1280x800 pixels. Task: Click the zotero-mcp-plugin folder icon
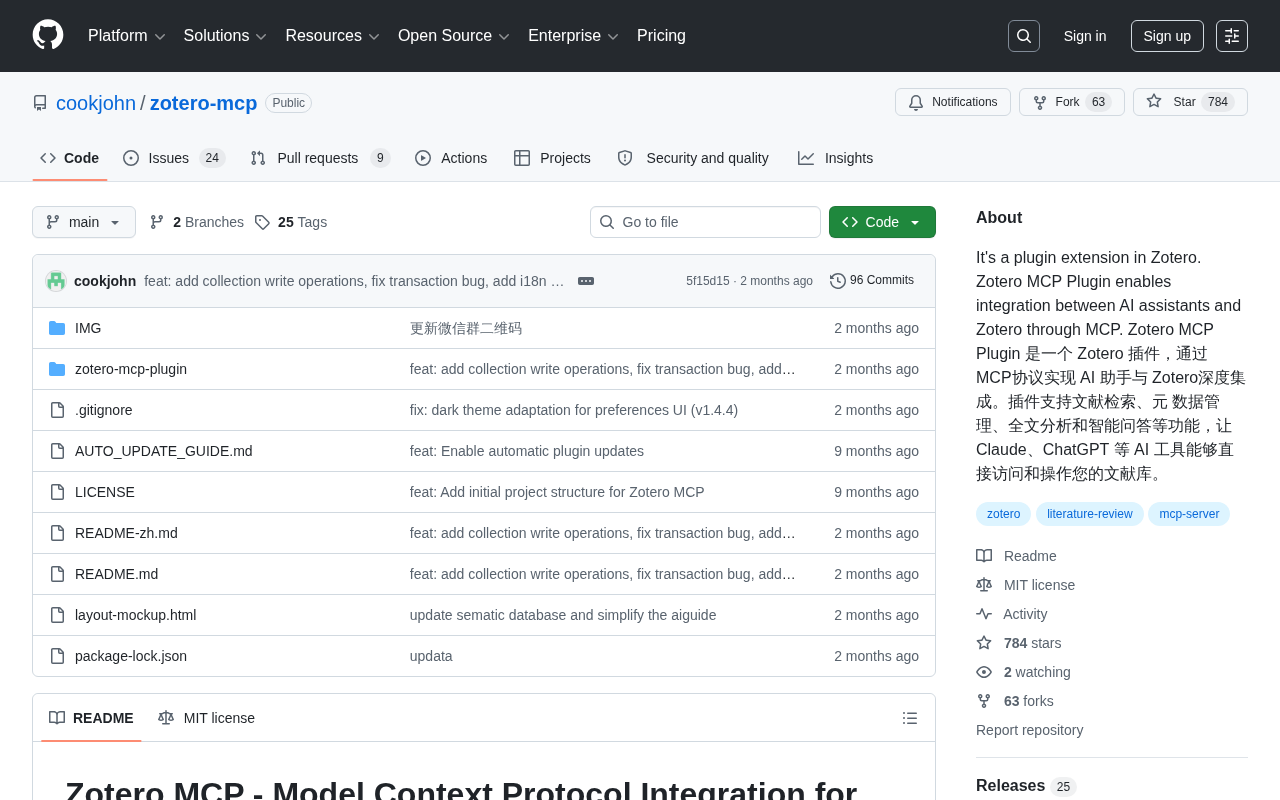tap(57, 369)
